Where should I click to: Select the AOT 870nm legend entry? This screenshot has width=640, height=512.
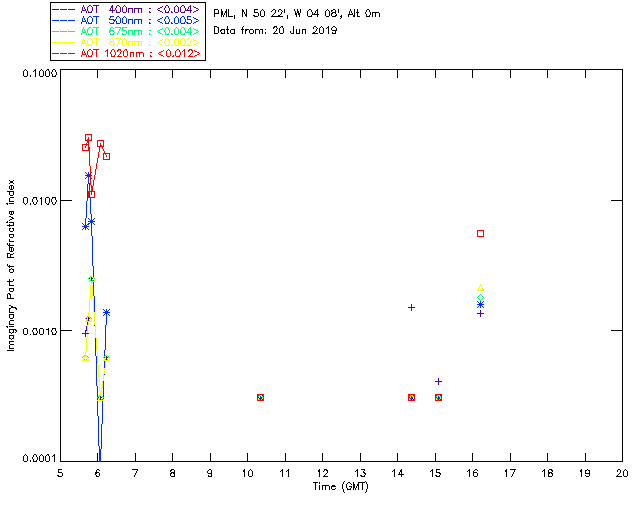click(x=127, y=42)
